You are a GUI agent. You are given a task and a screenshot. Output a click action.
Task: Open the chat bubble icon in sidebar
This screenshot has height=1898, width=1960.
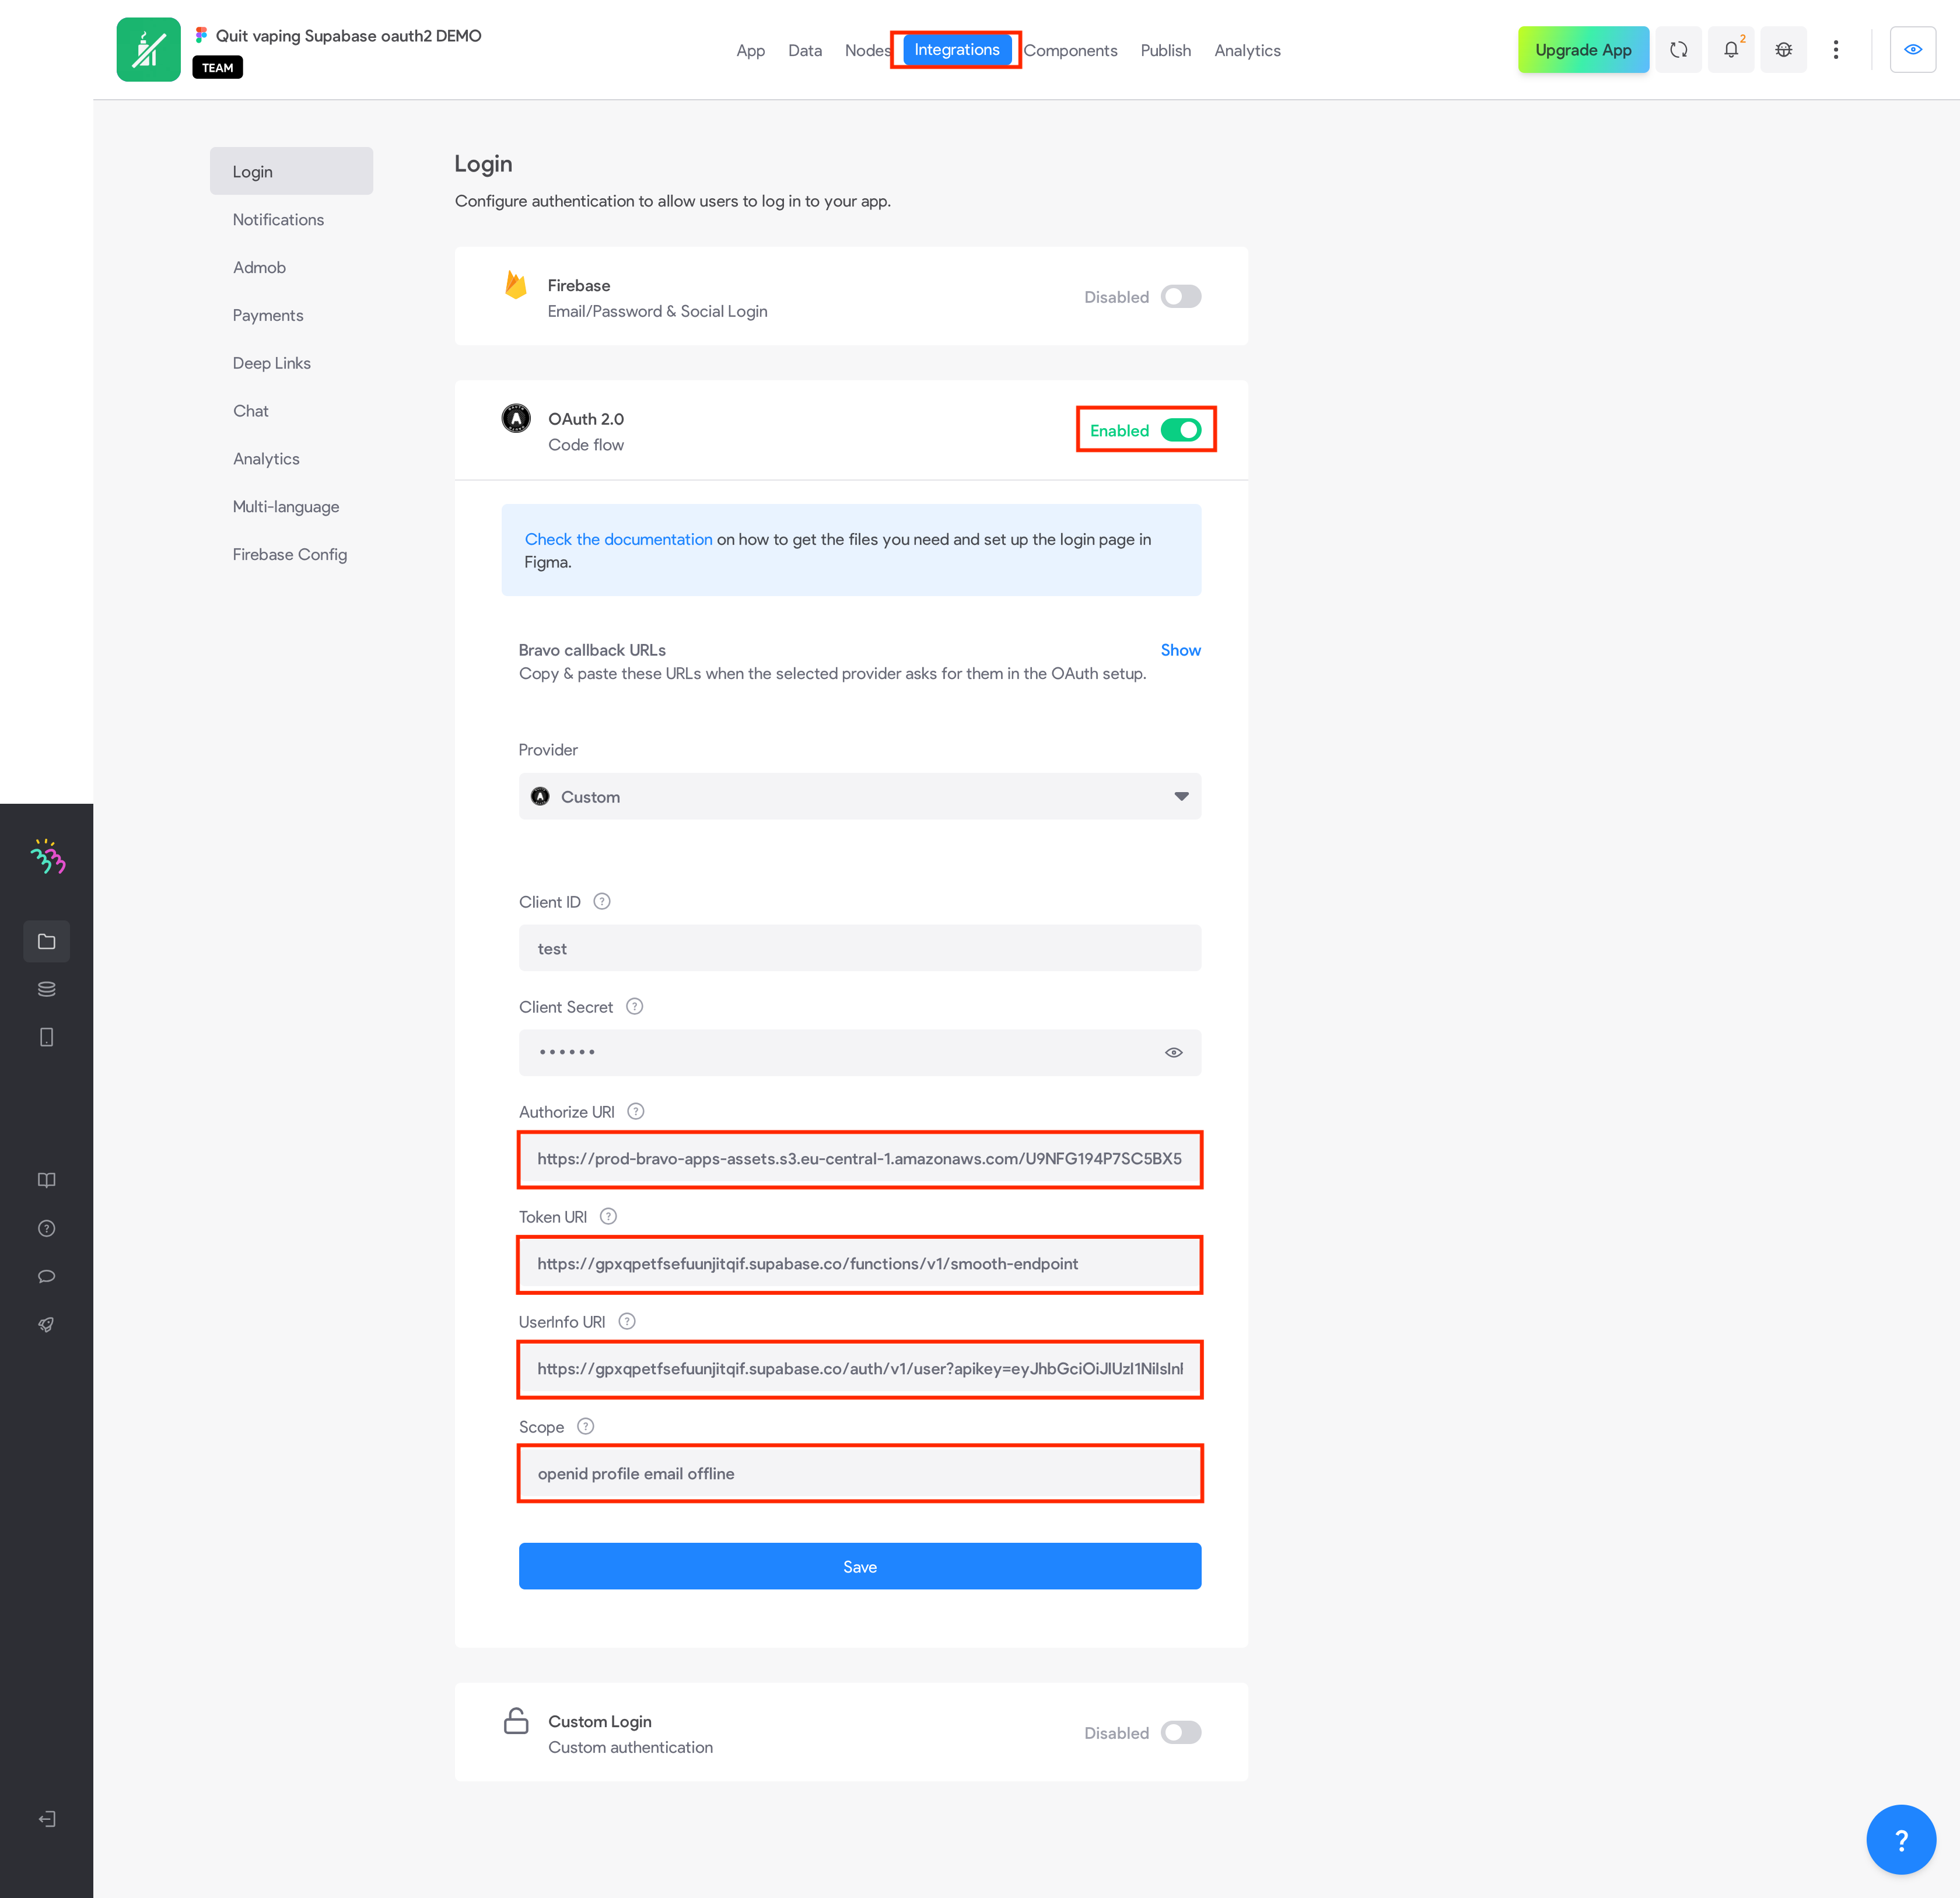(x=47, y=1276)
